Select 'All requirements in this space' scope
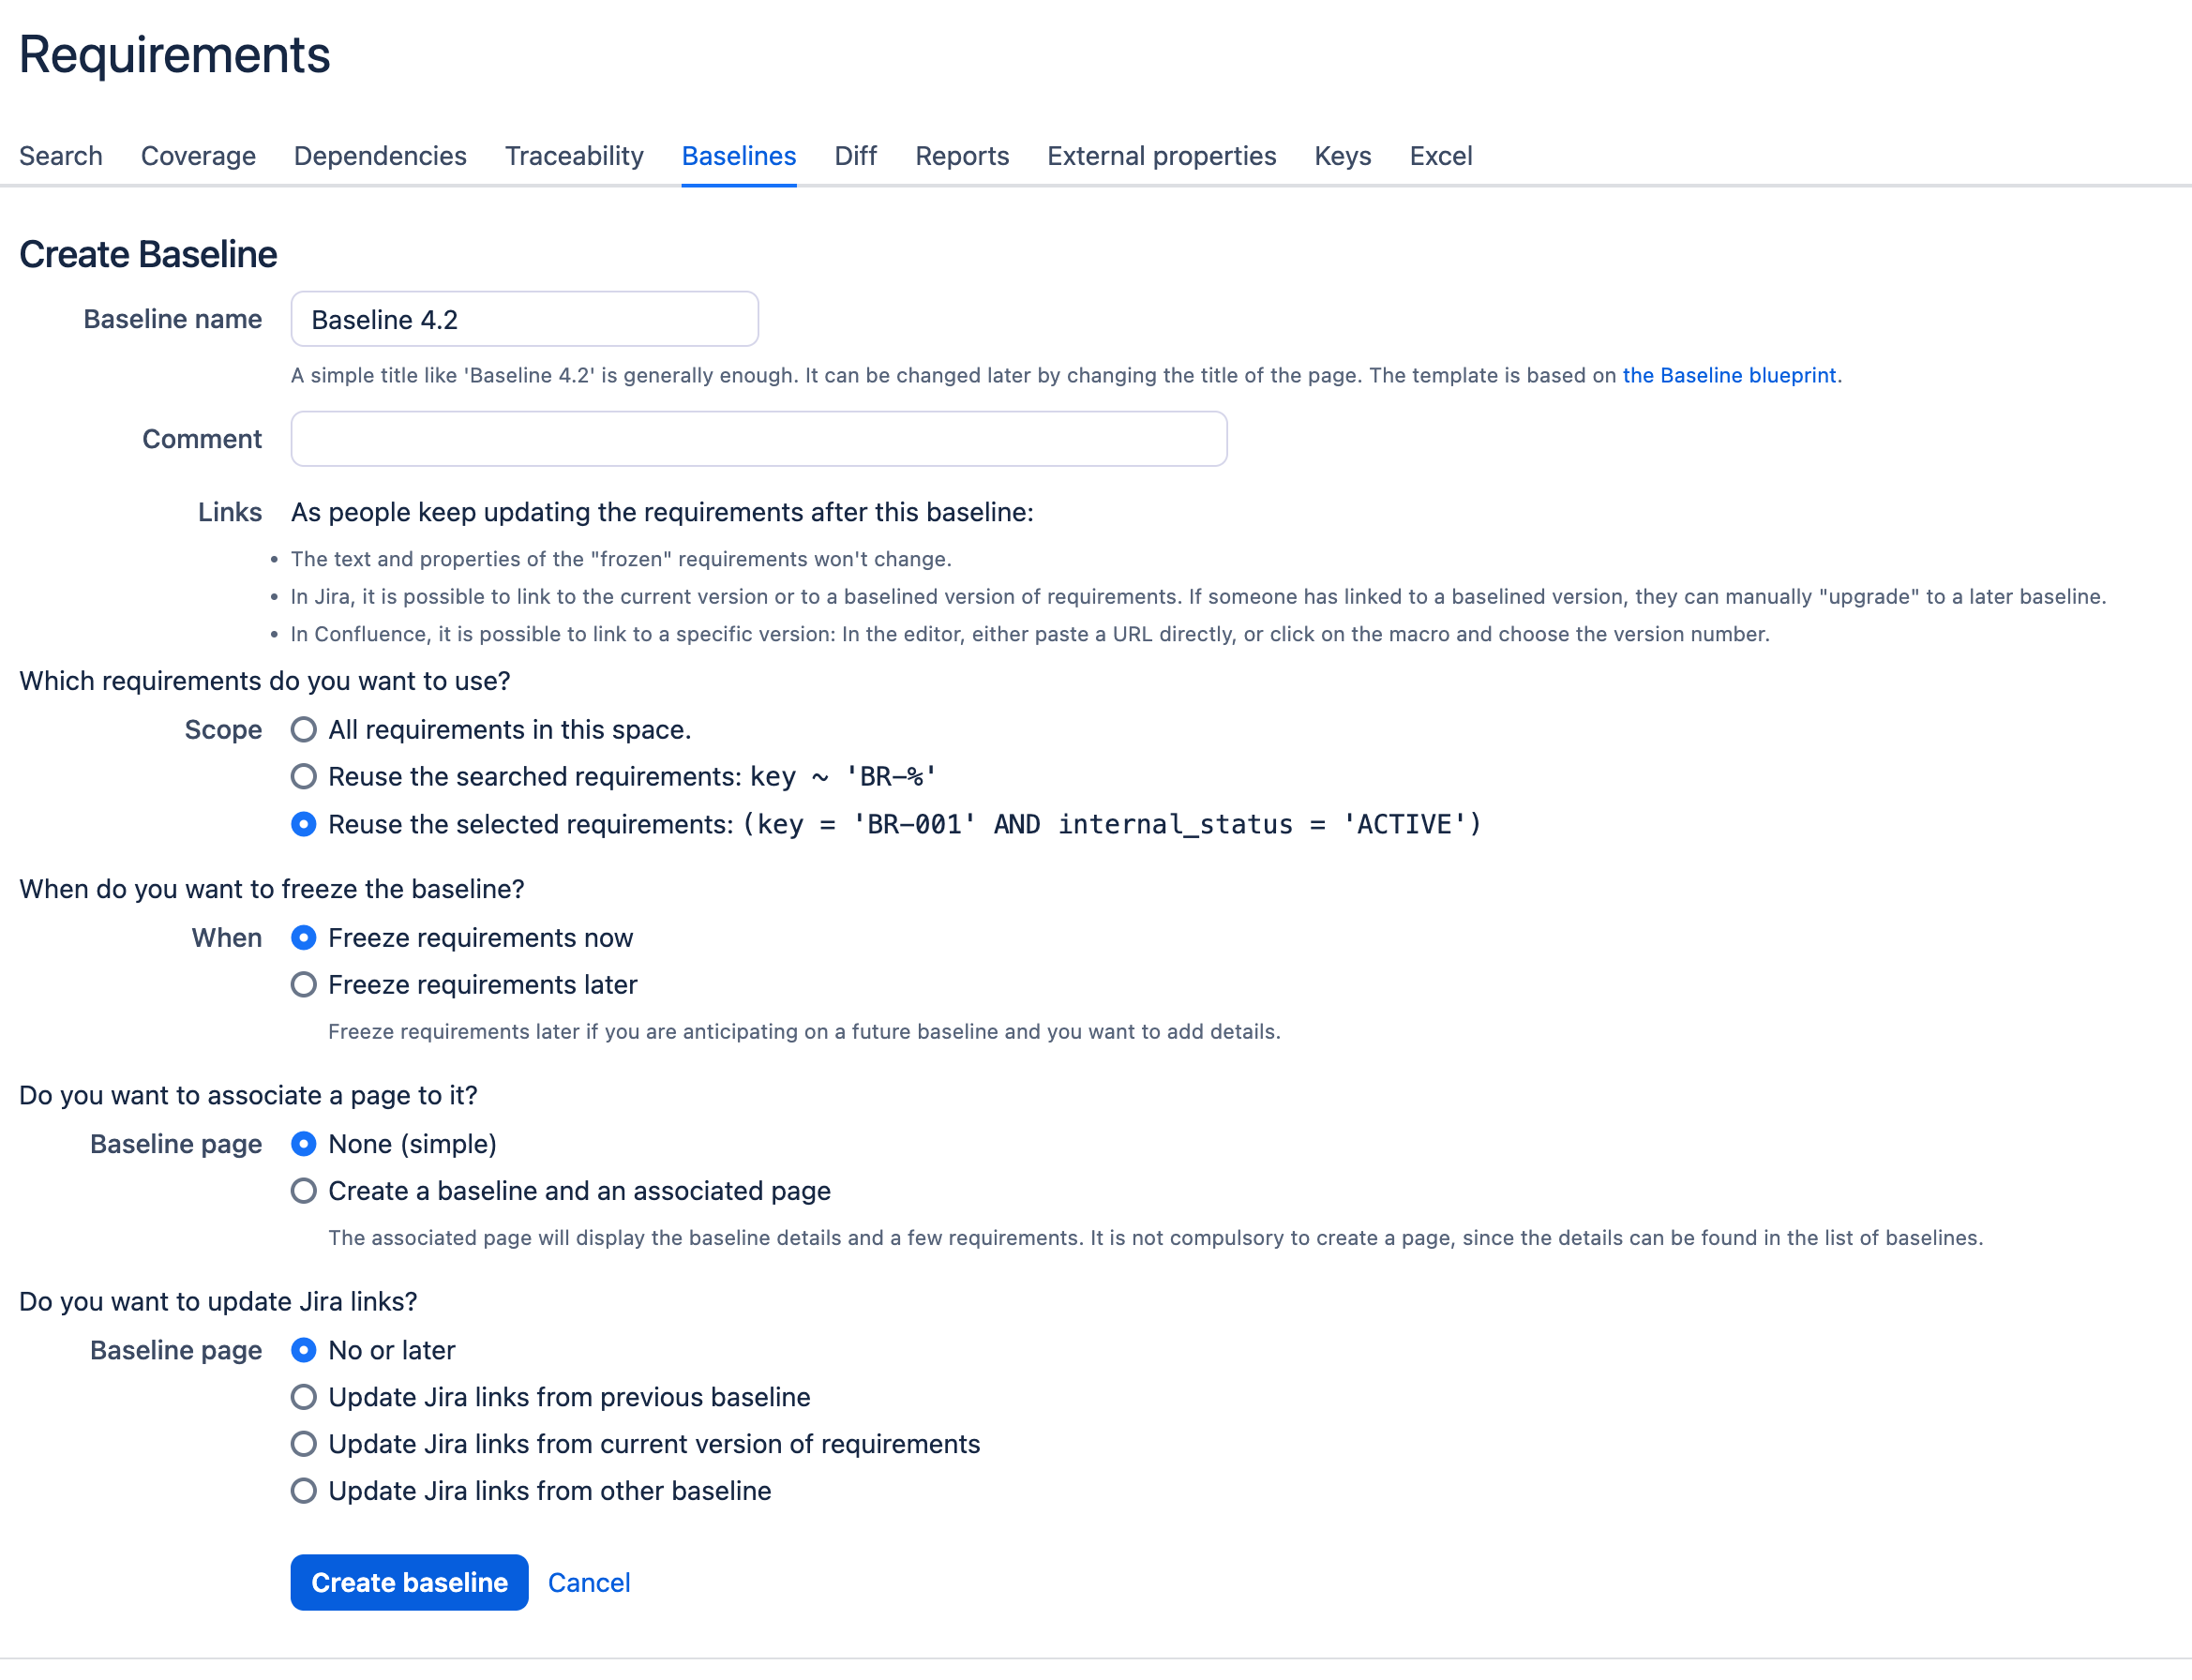 [303, 730]
